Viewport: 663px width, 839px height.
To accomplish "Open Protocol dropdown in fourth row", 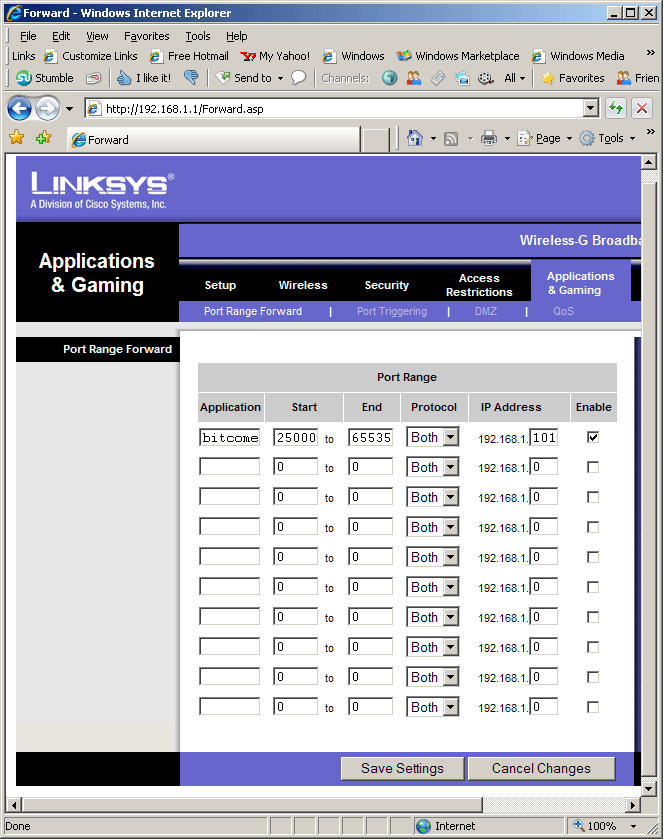I will coord(432,527).
